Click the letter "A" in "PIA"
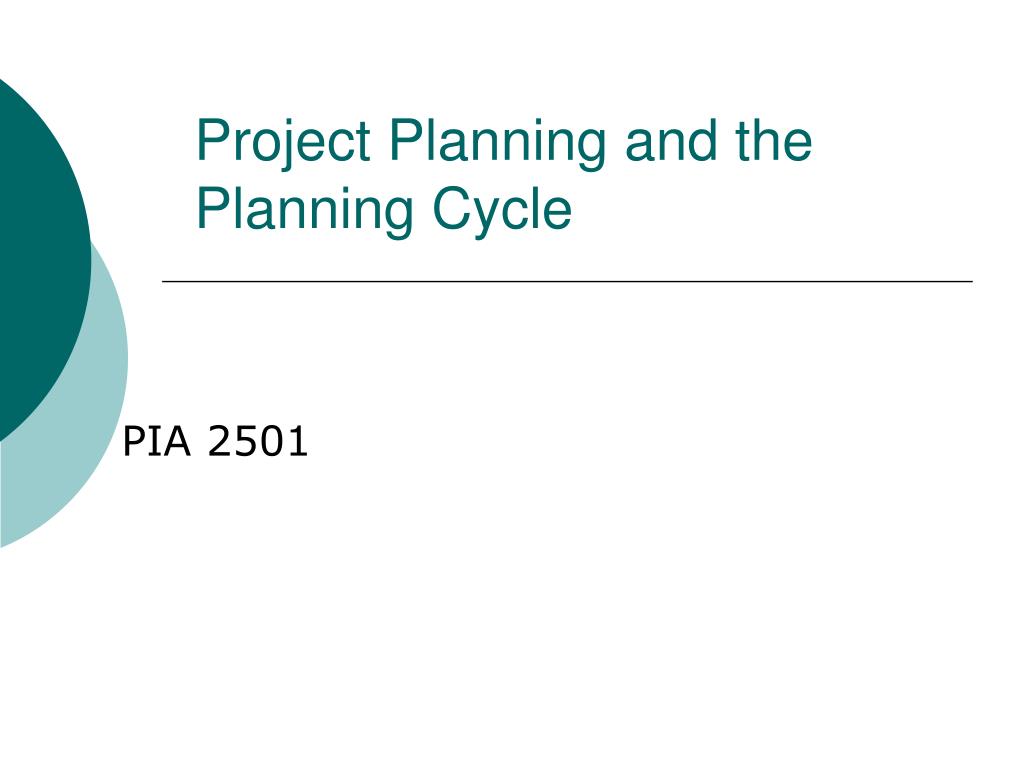 [x=177, y=441]
